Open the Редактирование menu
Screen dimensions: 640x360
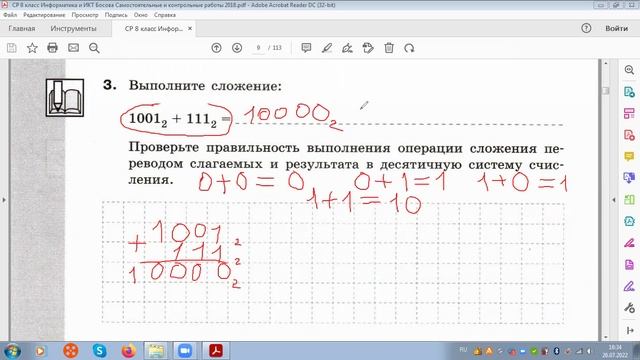click(44, 15)
